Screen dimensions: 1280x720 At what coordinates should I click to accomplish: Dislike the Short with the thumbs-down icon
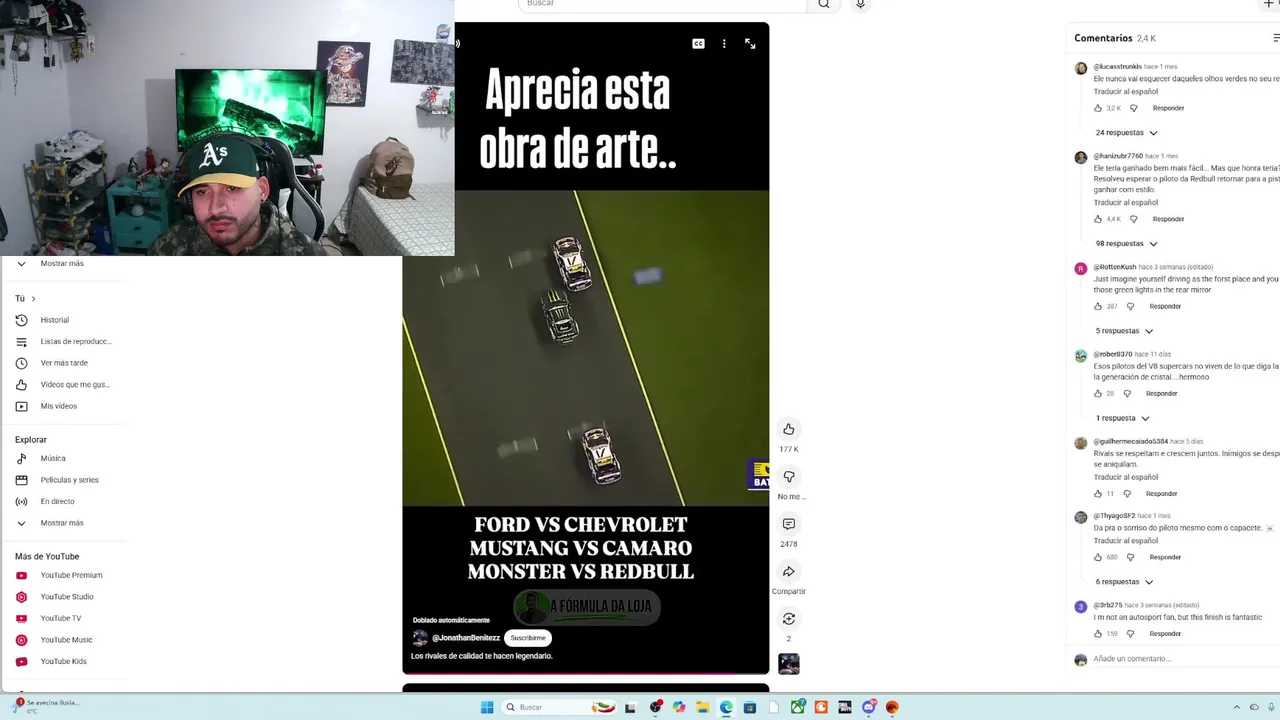coord(789,477)
